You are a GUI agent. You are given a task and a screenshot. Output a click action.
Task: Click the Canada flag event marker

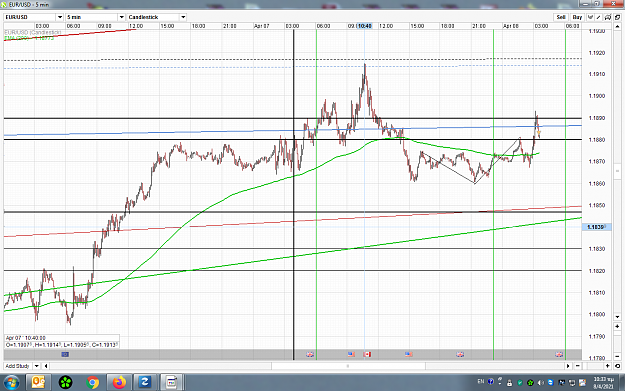[x=367, y=354]
